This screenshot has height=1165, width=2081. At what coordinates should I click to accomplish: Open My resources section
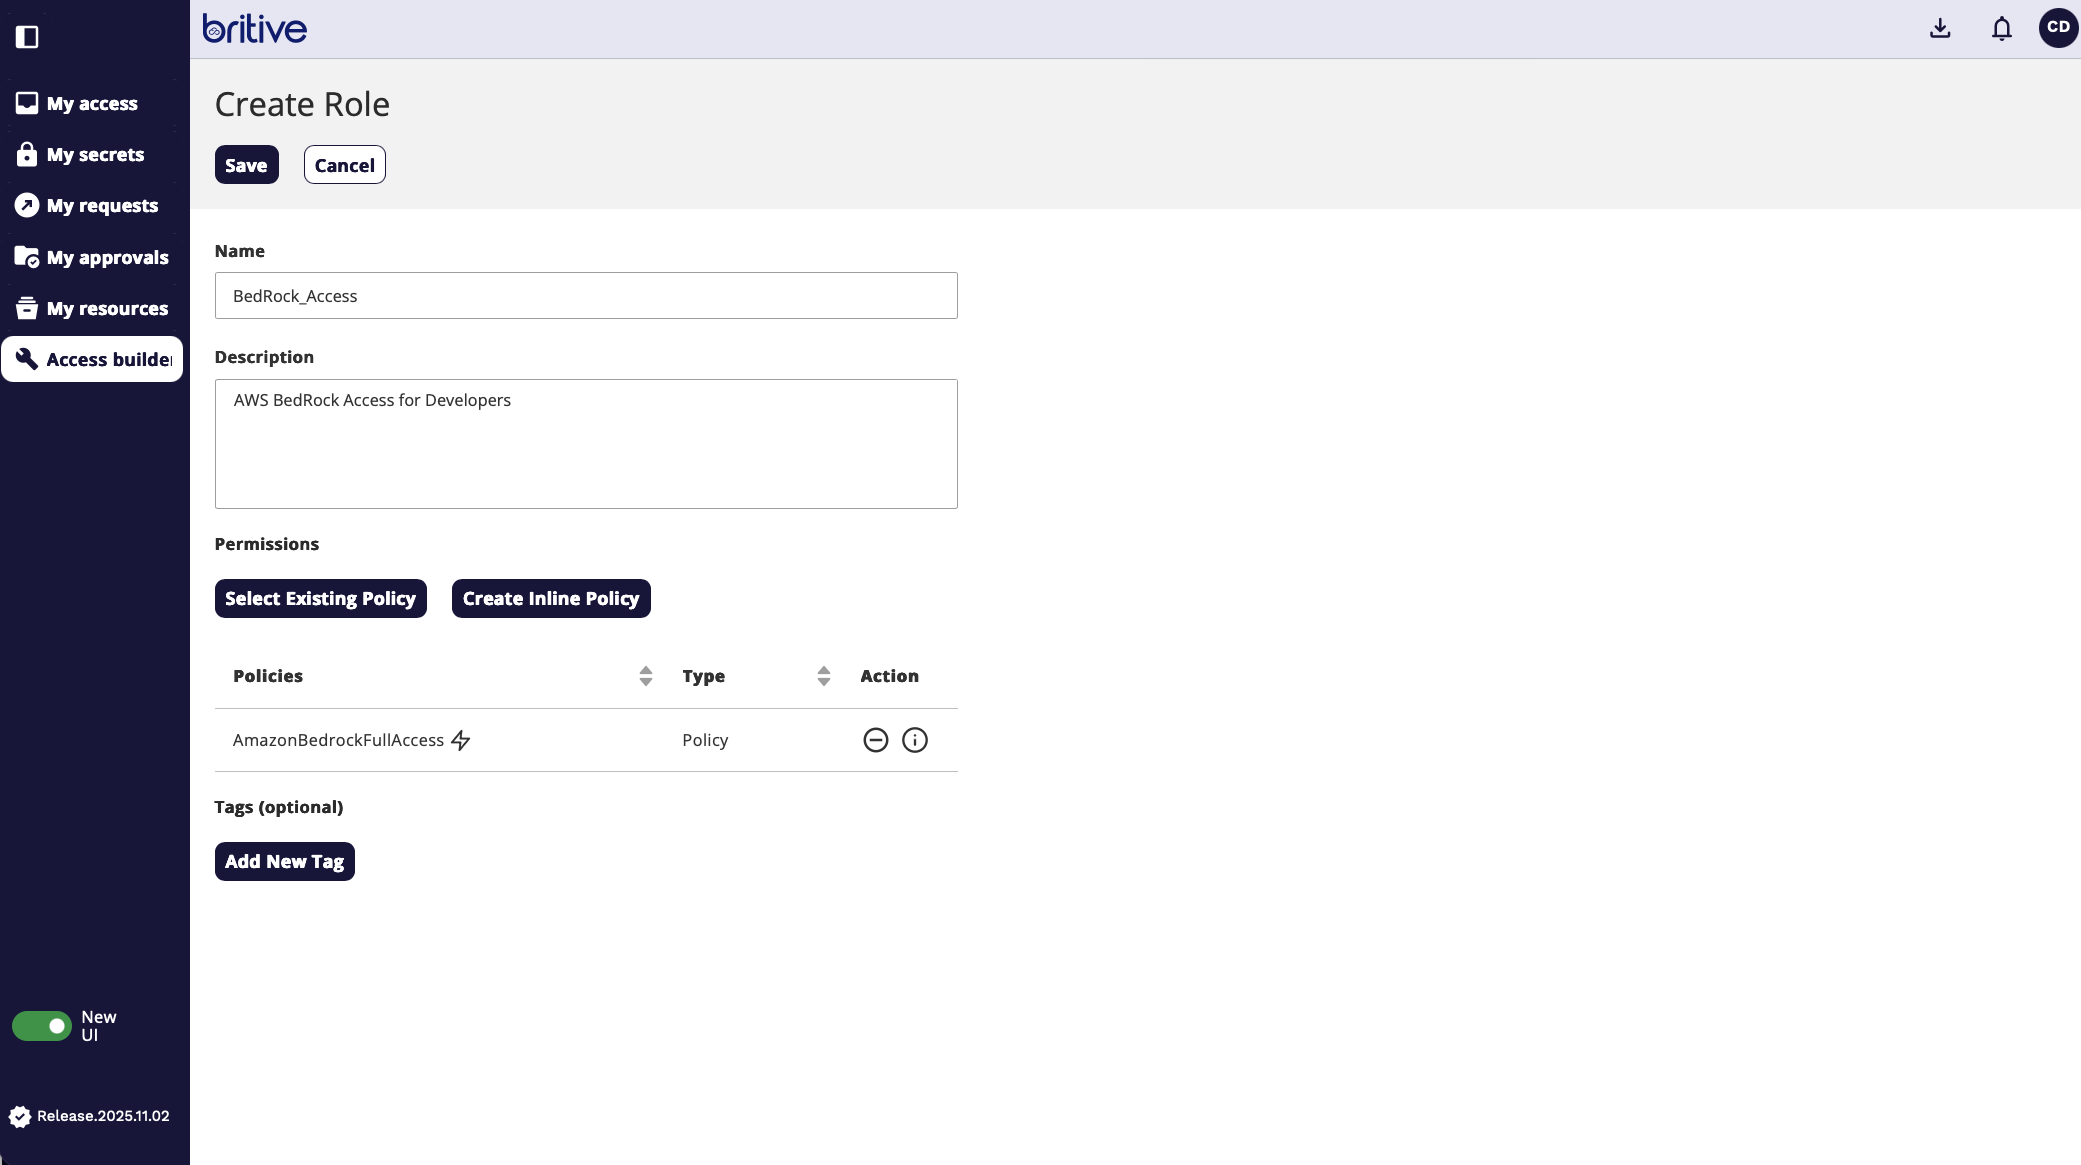[107, 309]
